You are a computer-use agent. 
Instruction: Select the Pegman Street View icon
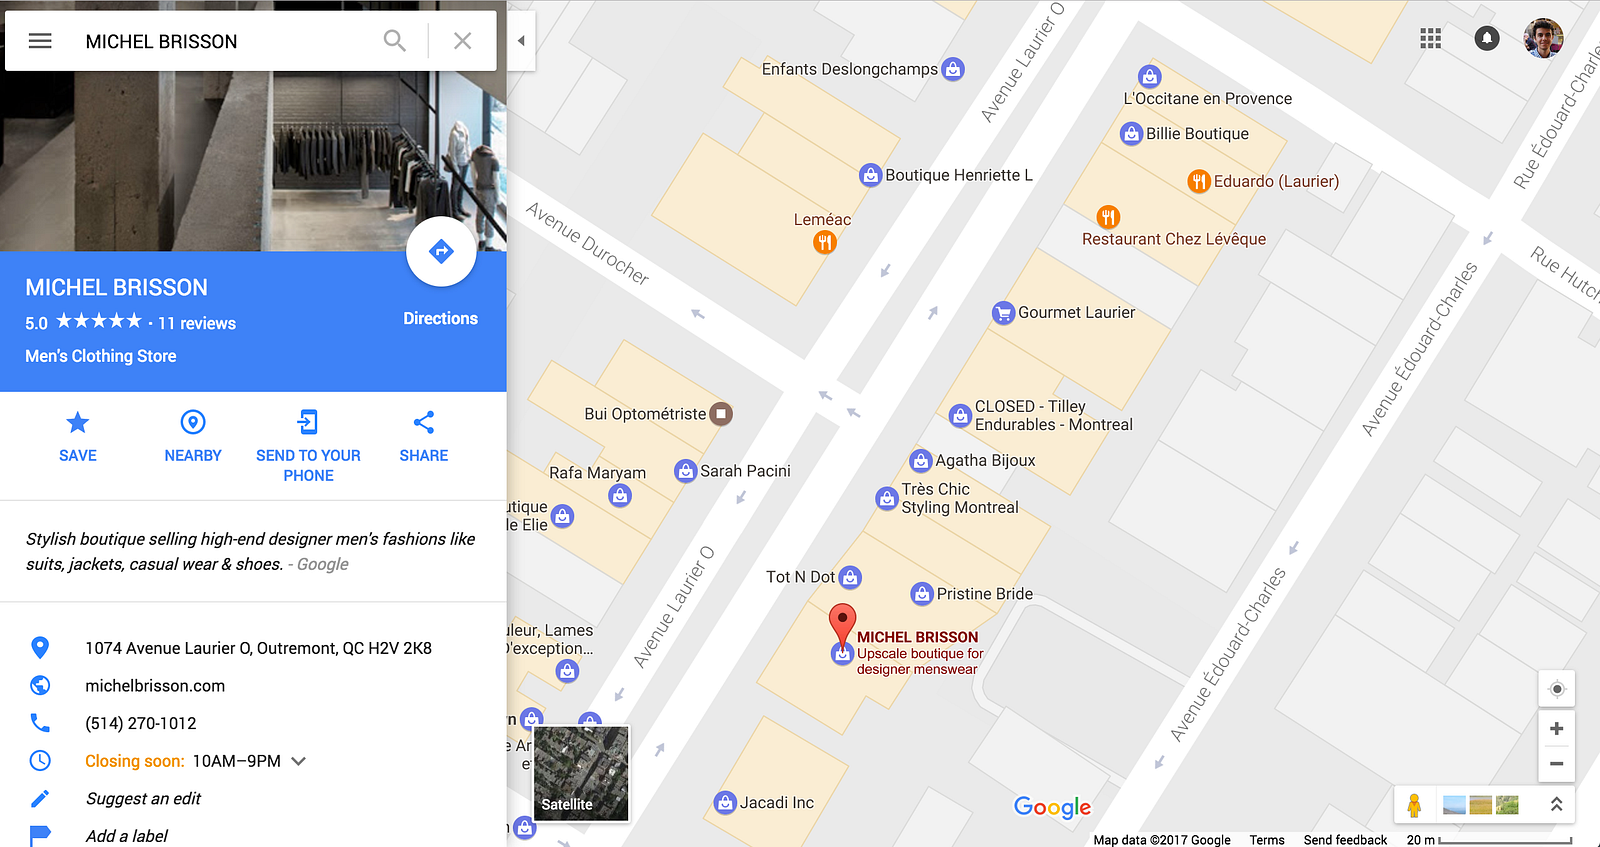tap(1414, 805)
